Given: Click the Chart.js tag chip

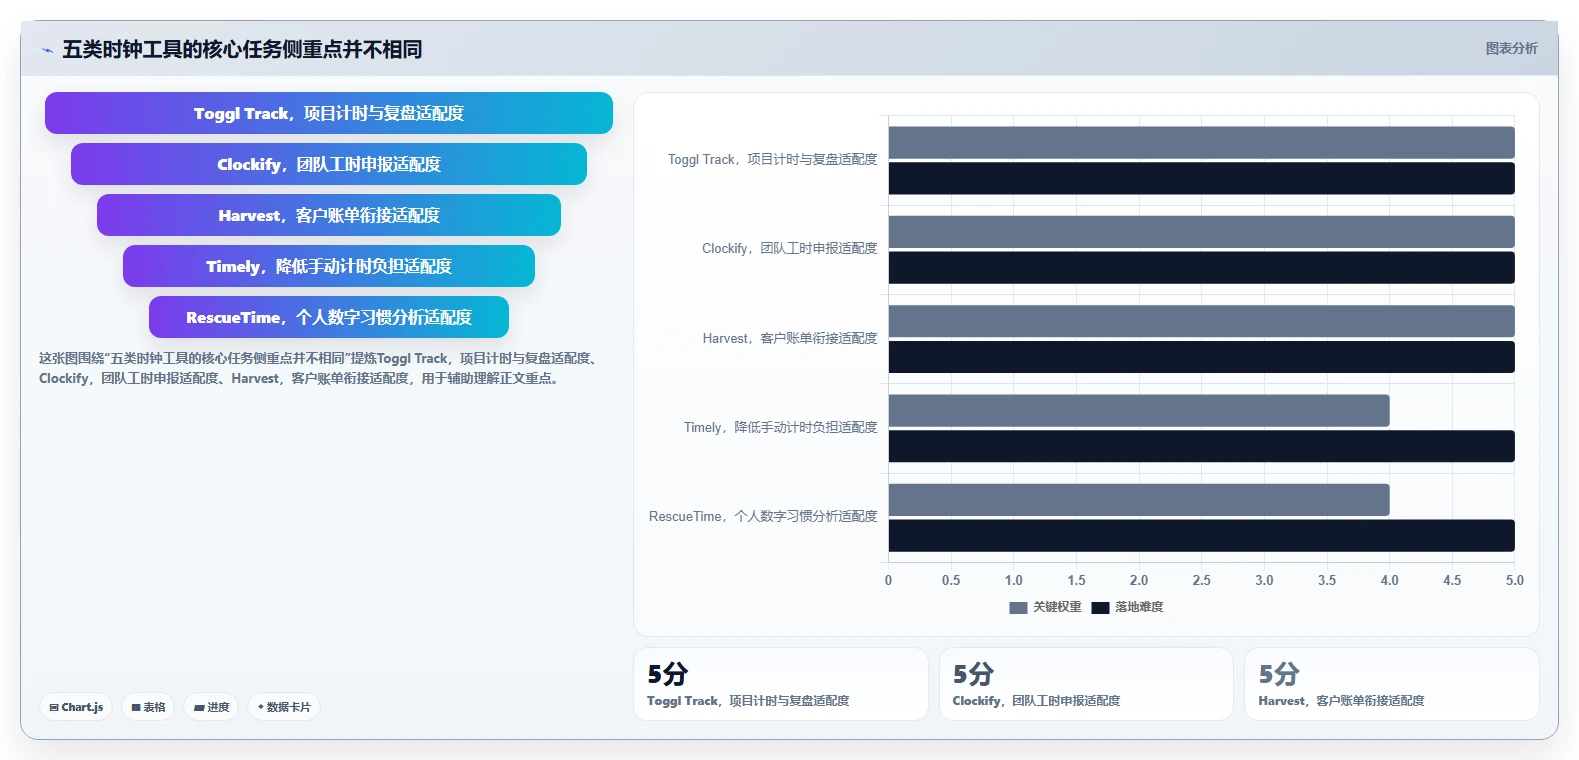Looking at the screenshot, I should coord(76,707).
